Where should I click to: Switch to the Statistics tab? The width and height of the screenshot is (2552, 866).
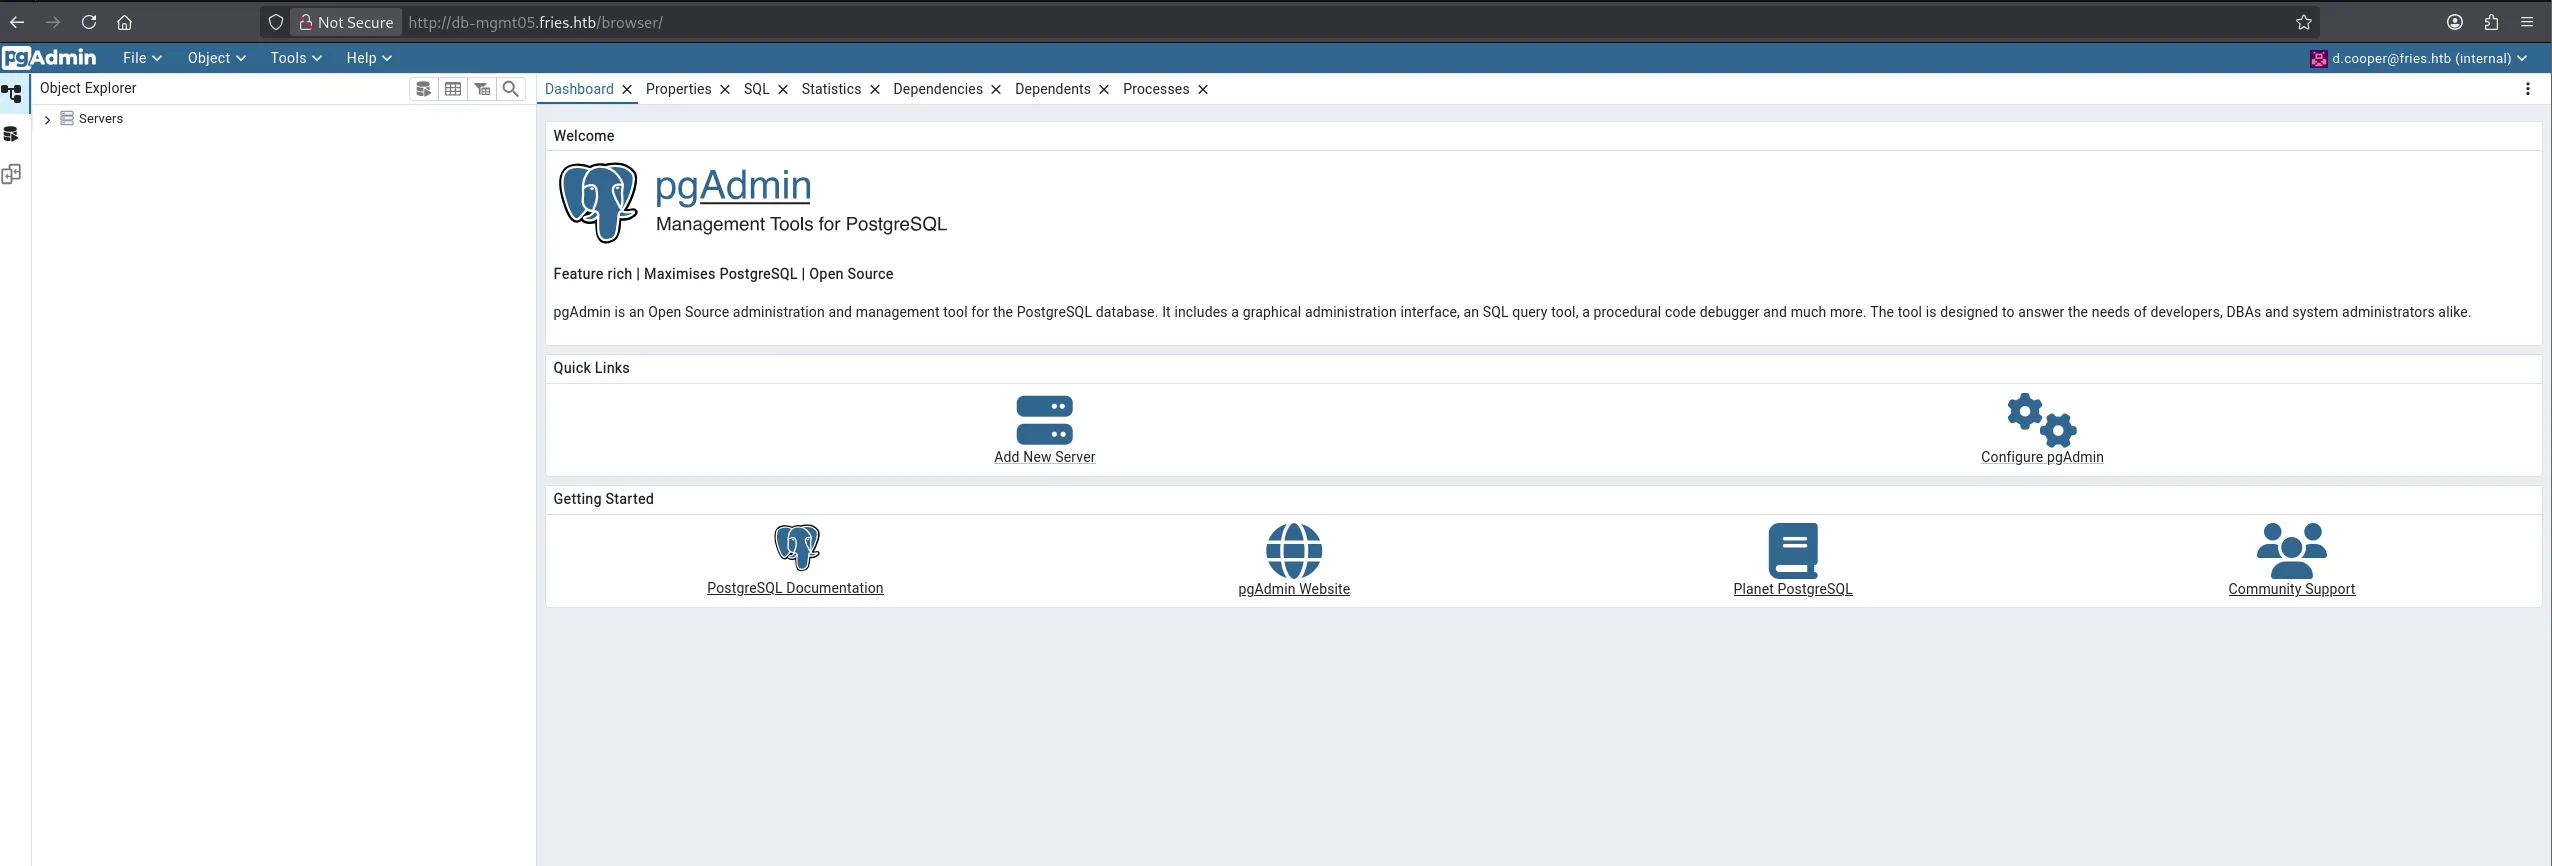point(830,89)
